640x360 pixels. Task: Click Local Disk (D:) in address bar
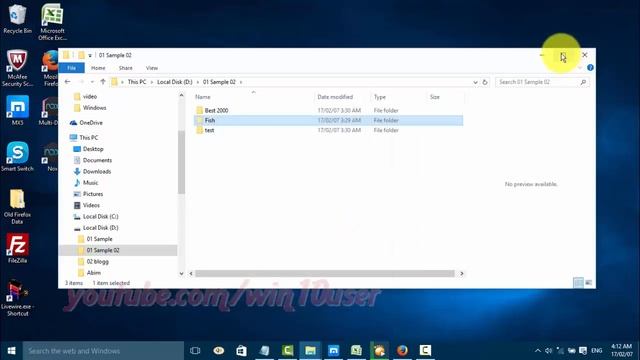pyautogui.click(x=175, y=82)
